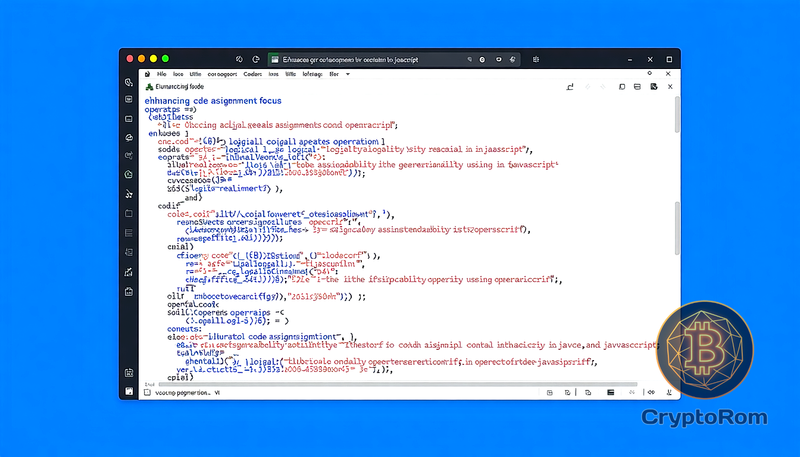Viewport: 800px width, 457px height.
Task: Click the code heading line in blue text
Action: pos(213,101)
